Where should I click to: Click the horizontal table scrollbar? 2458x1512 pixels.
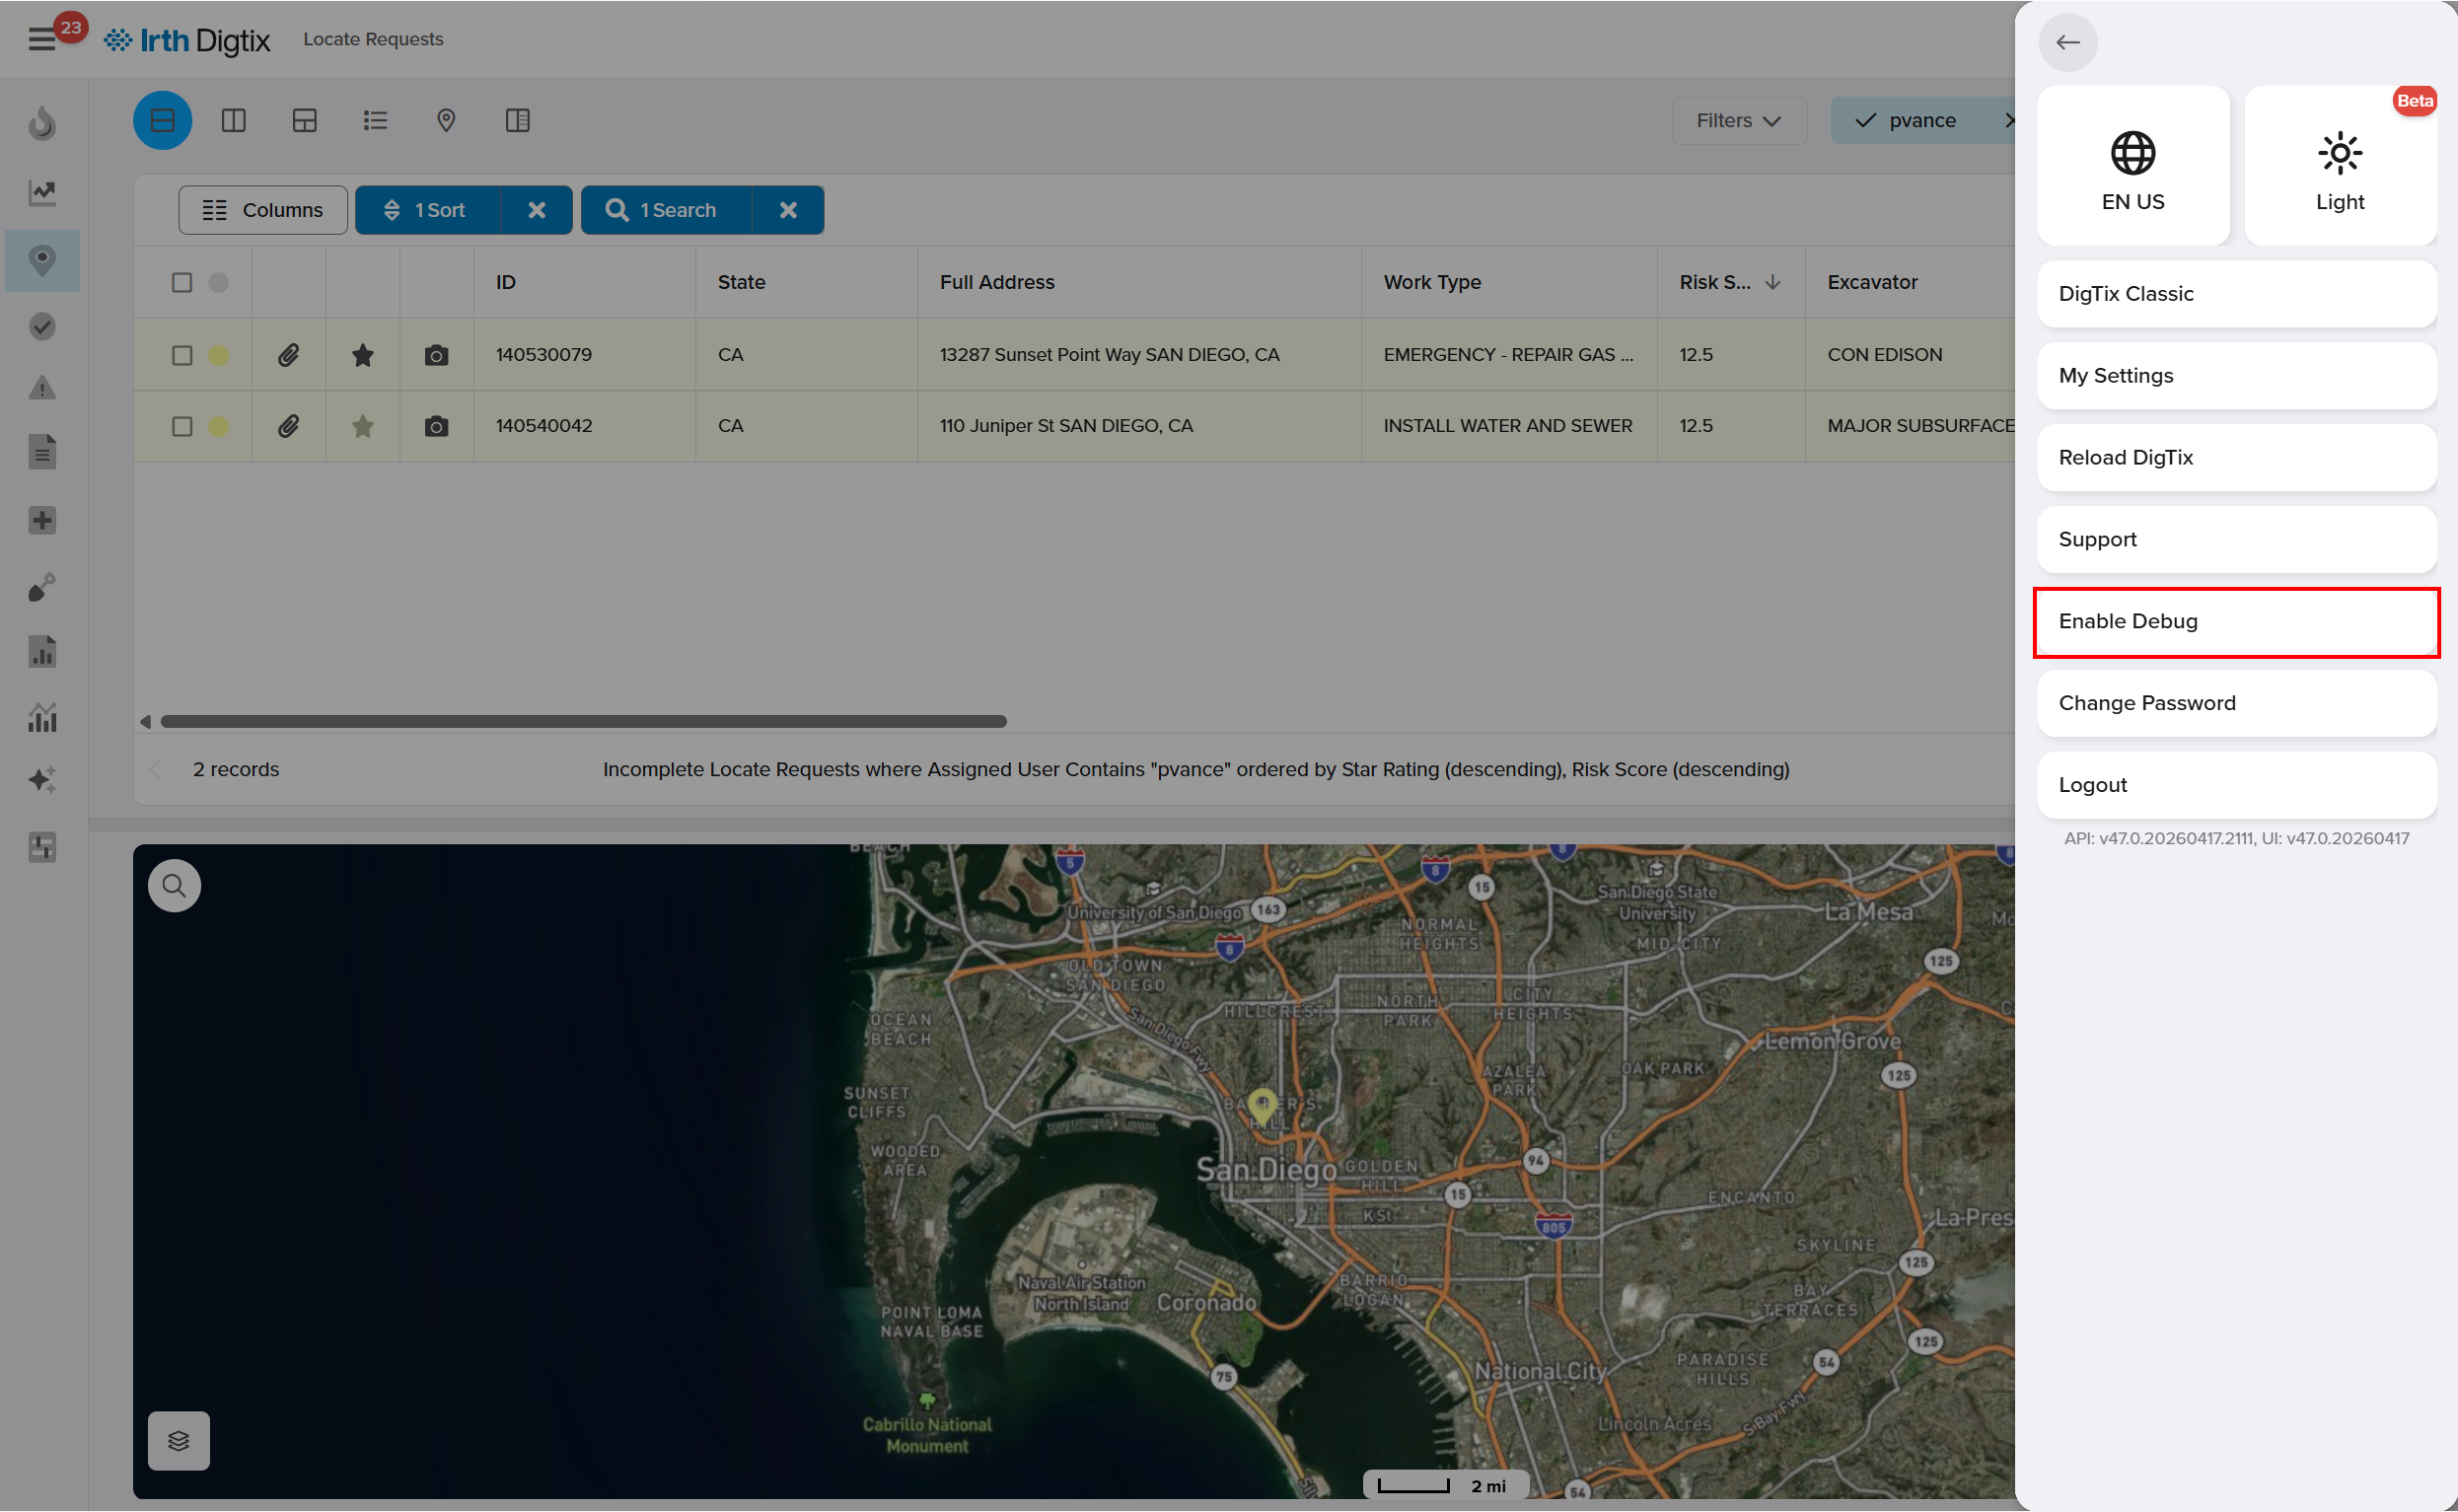click(583, 721)
